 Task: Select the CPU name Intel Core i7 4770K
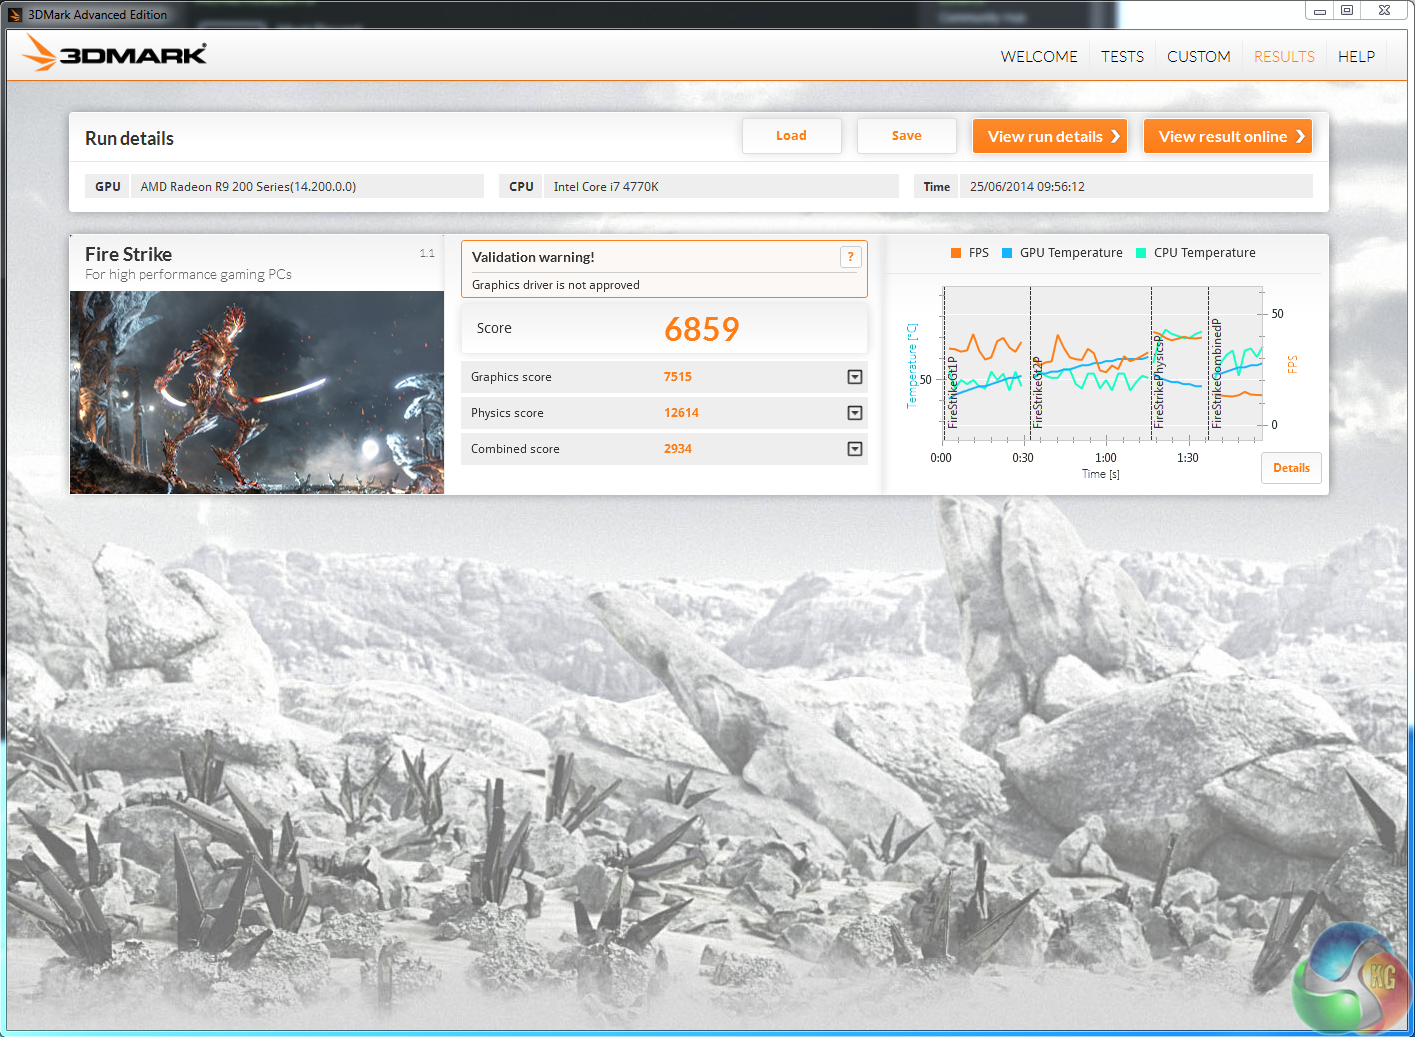606,187
